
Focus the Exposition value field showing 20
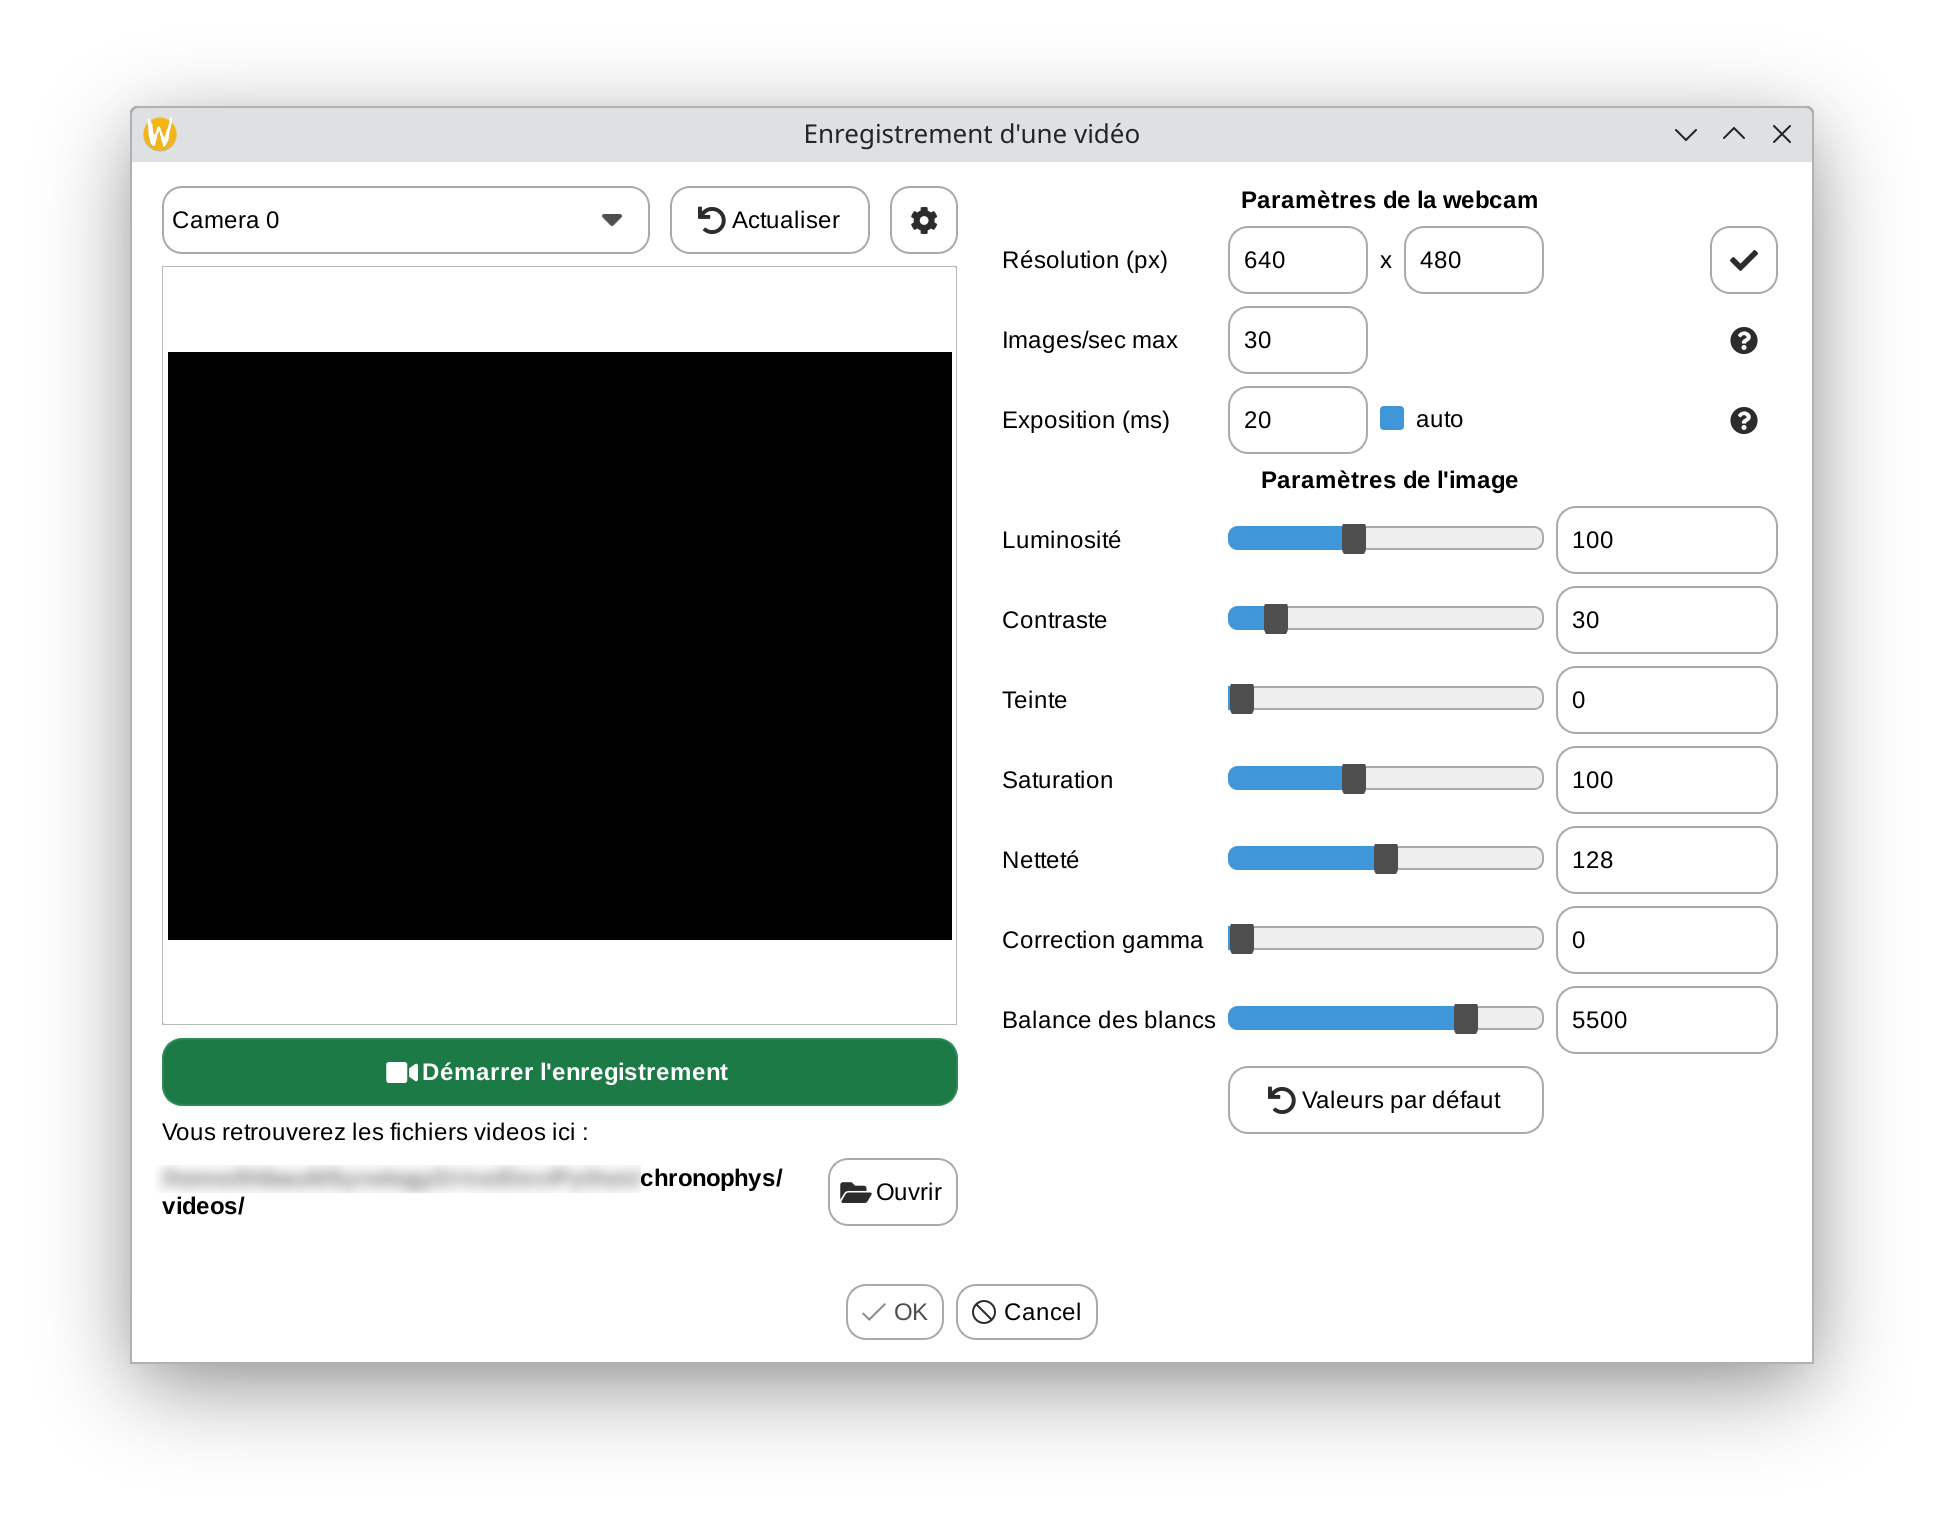coord(1297,420)
